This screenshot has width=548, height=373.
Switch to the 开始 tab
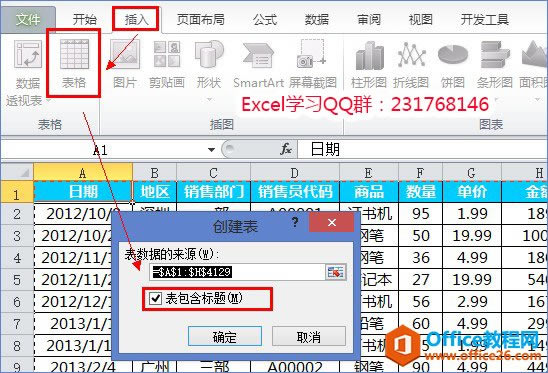pyautogui.click(x=84, y=19)
